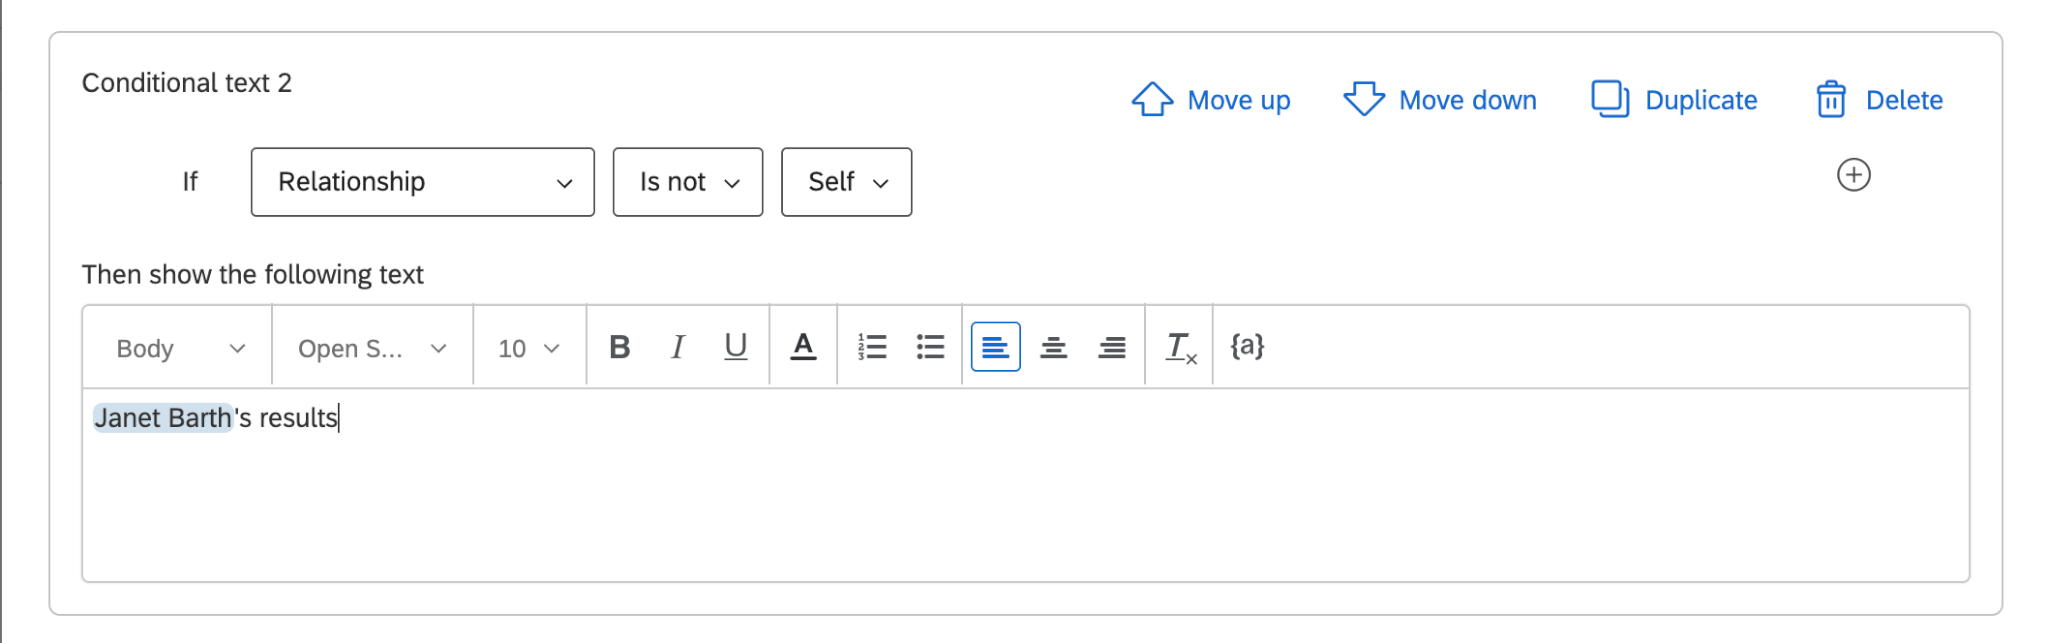Image resolution: width=2048 pixels, height=643 pixels.
Task: Apply italic formatting
Action: pyautogui.click(x=677, y=347)
